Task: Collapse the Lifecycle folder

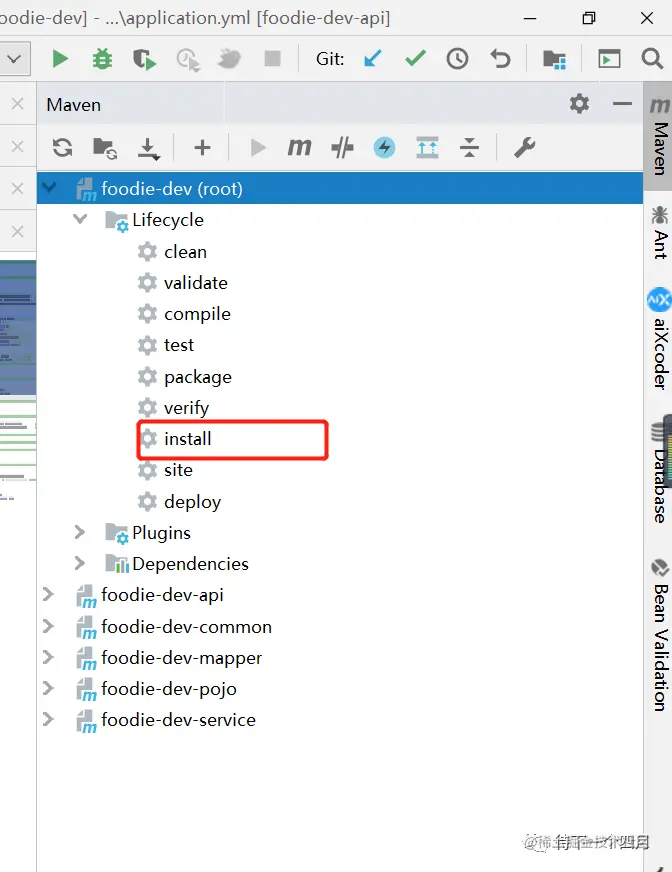Action: coord(80,219)
